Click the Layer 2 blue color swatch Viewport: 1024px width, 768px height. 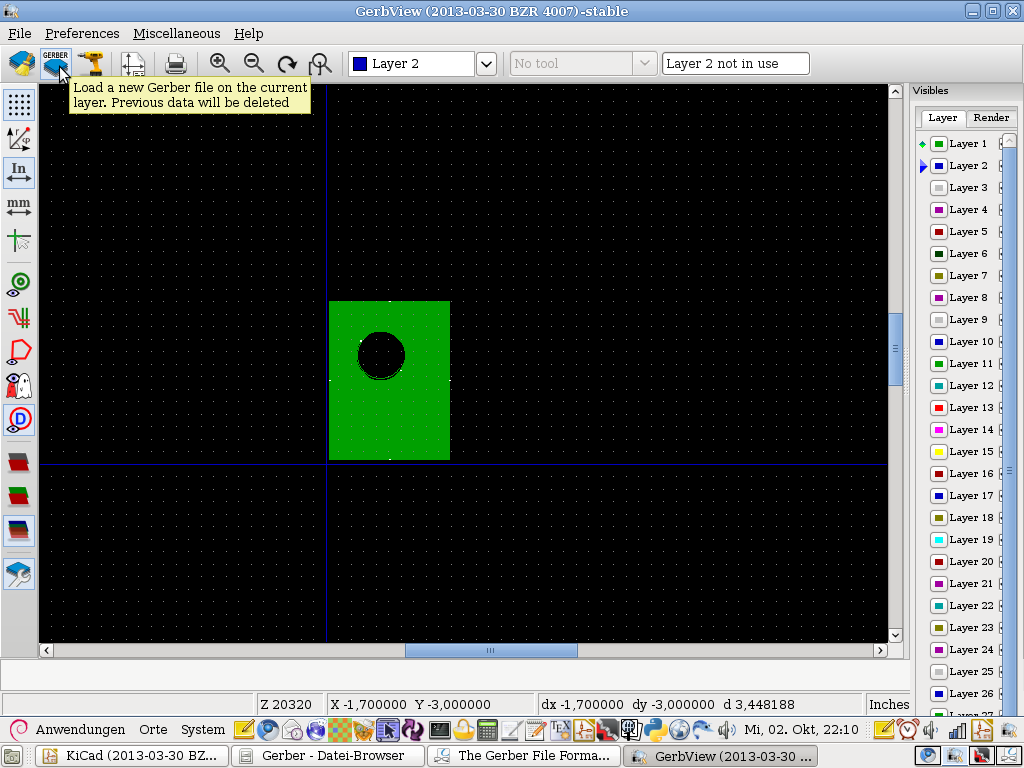[938, 166]
